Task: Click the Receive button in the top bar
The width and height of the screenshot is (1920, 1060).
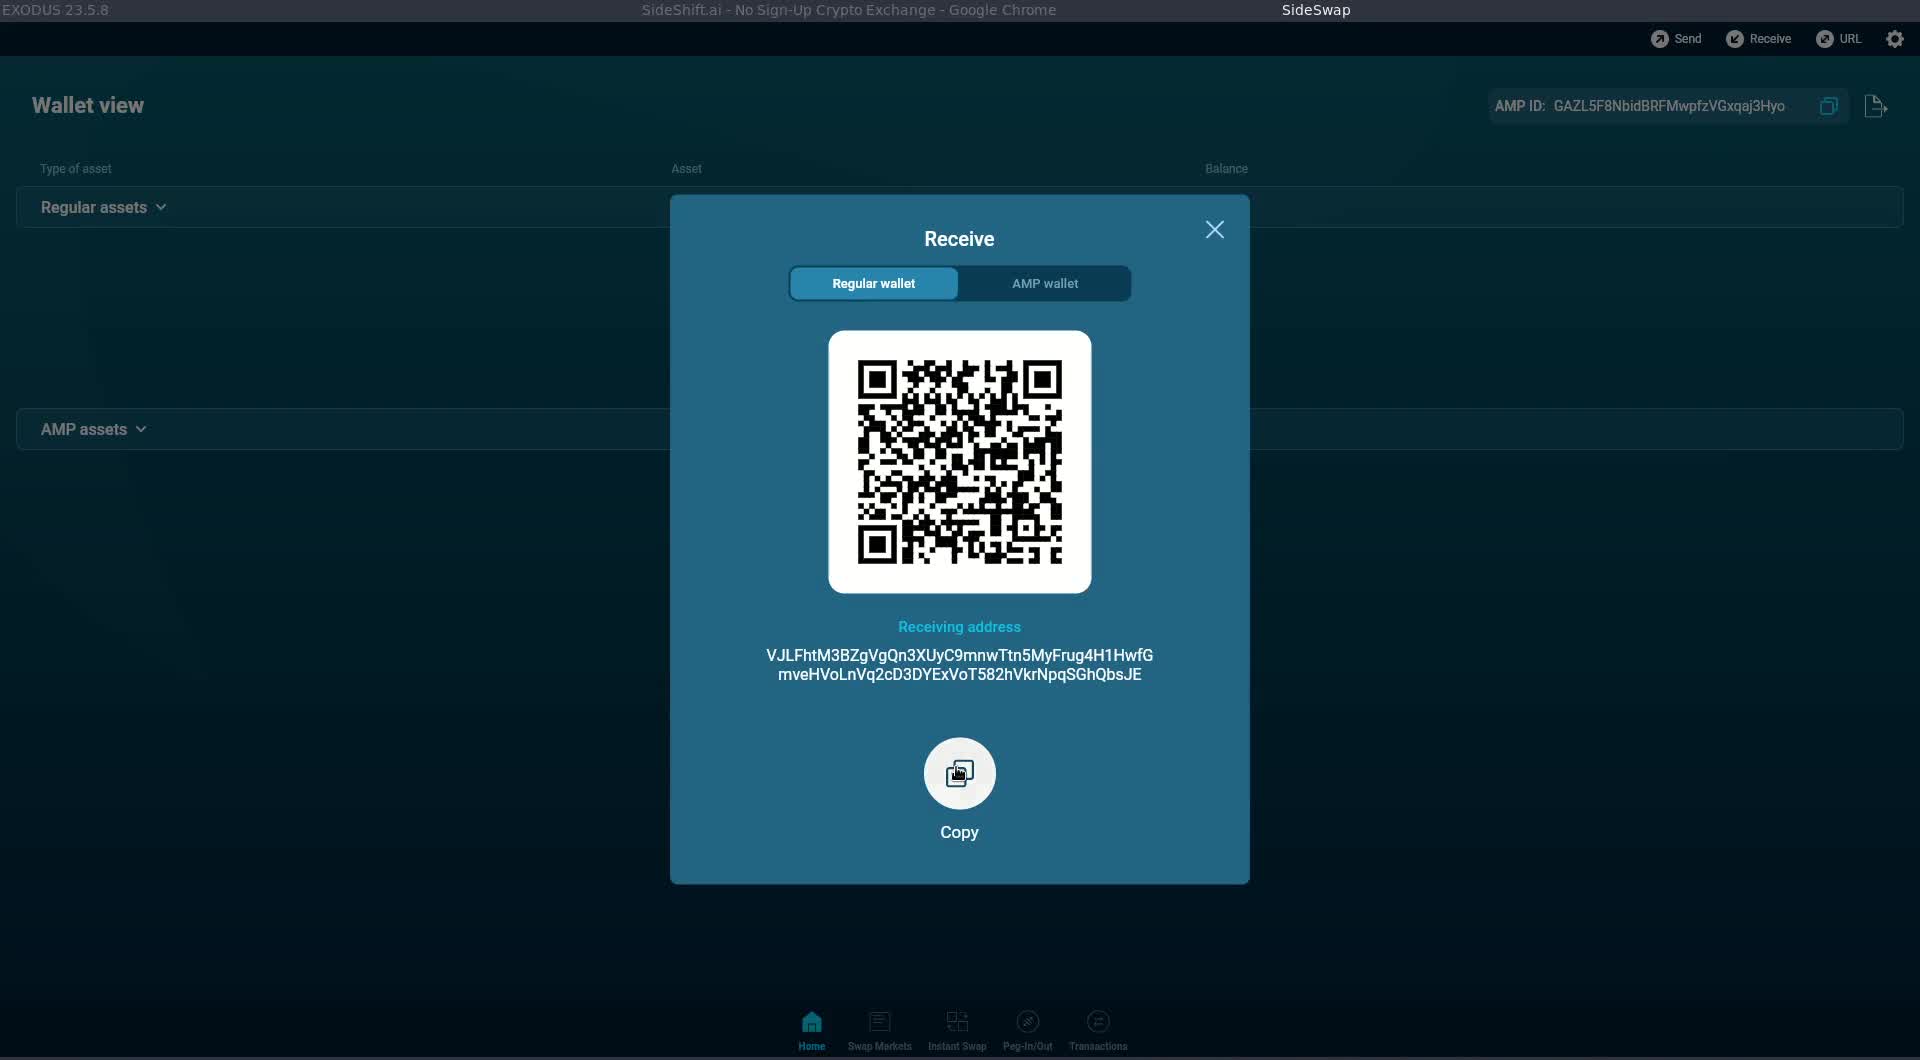Action: [1759, 39]
